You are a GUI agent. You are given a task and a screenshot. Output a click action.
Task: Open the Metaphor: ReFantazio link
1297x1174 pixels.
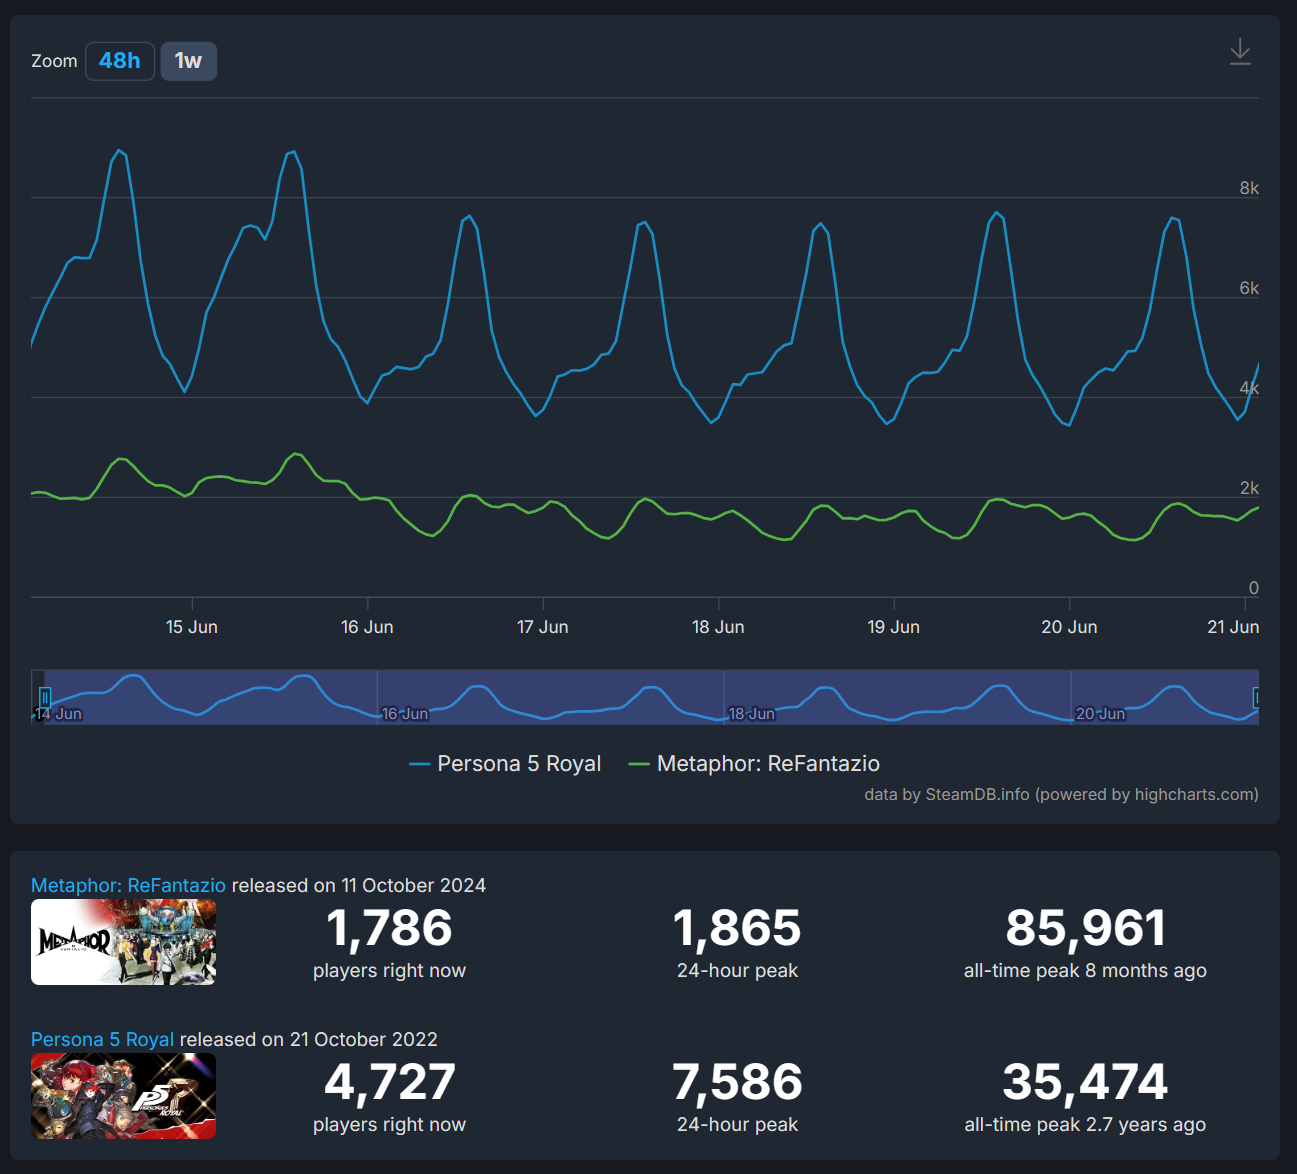[x=128, y=885]
